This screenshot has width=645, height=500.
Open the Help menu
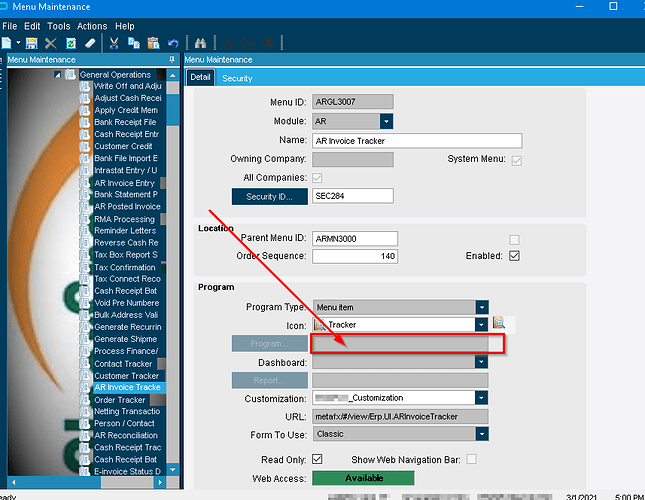tap(125, 26)
